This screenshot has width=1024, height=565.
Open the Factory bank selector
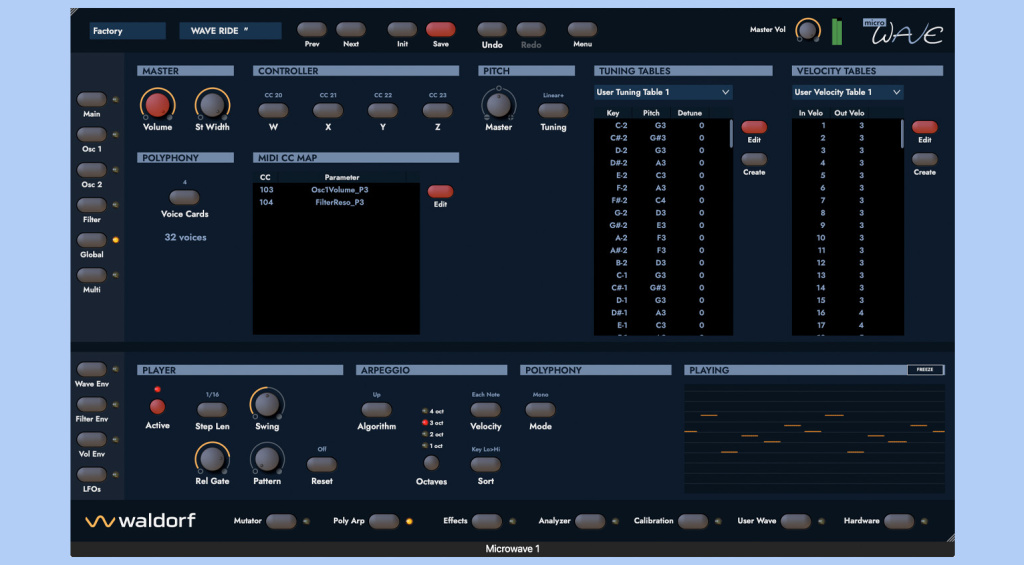(127, 31)
